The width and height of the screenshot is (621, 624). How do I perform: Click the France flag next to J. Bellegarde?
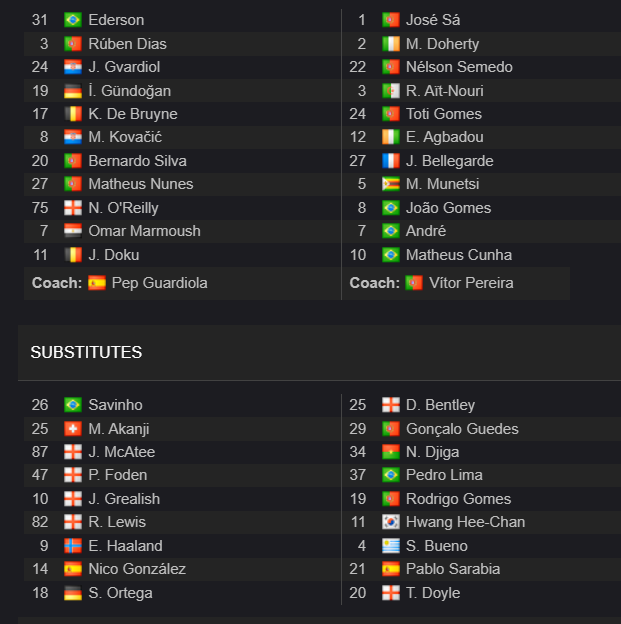pyautogui.click(x=391, y=161)
